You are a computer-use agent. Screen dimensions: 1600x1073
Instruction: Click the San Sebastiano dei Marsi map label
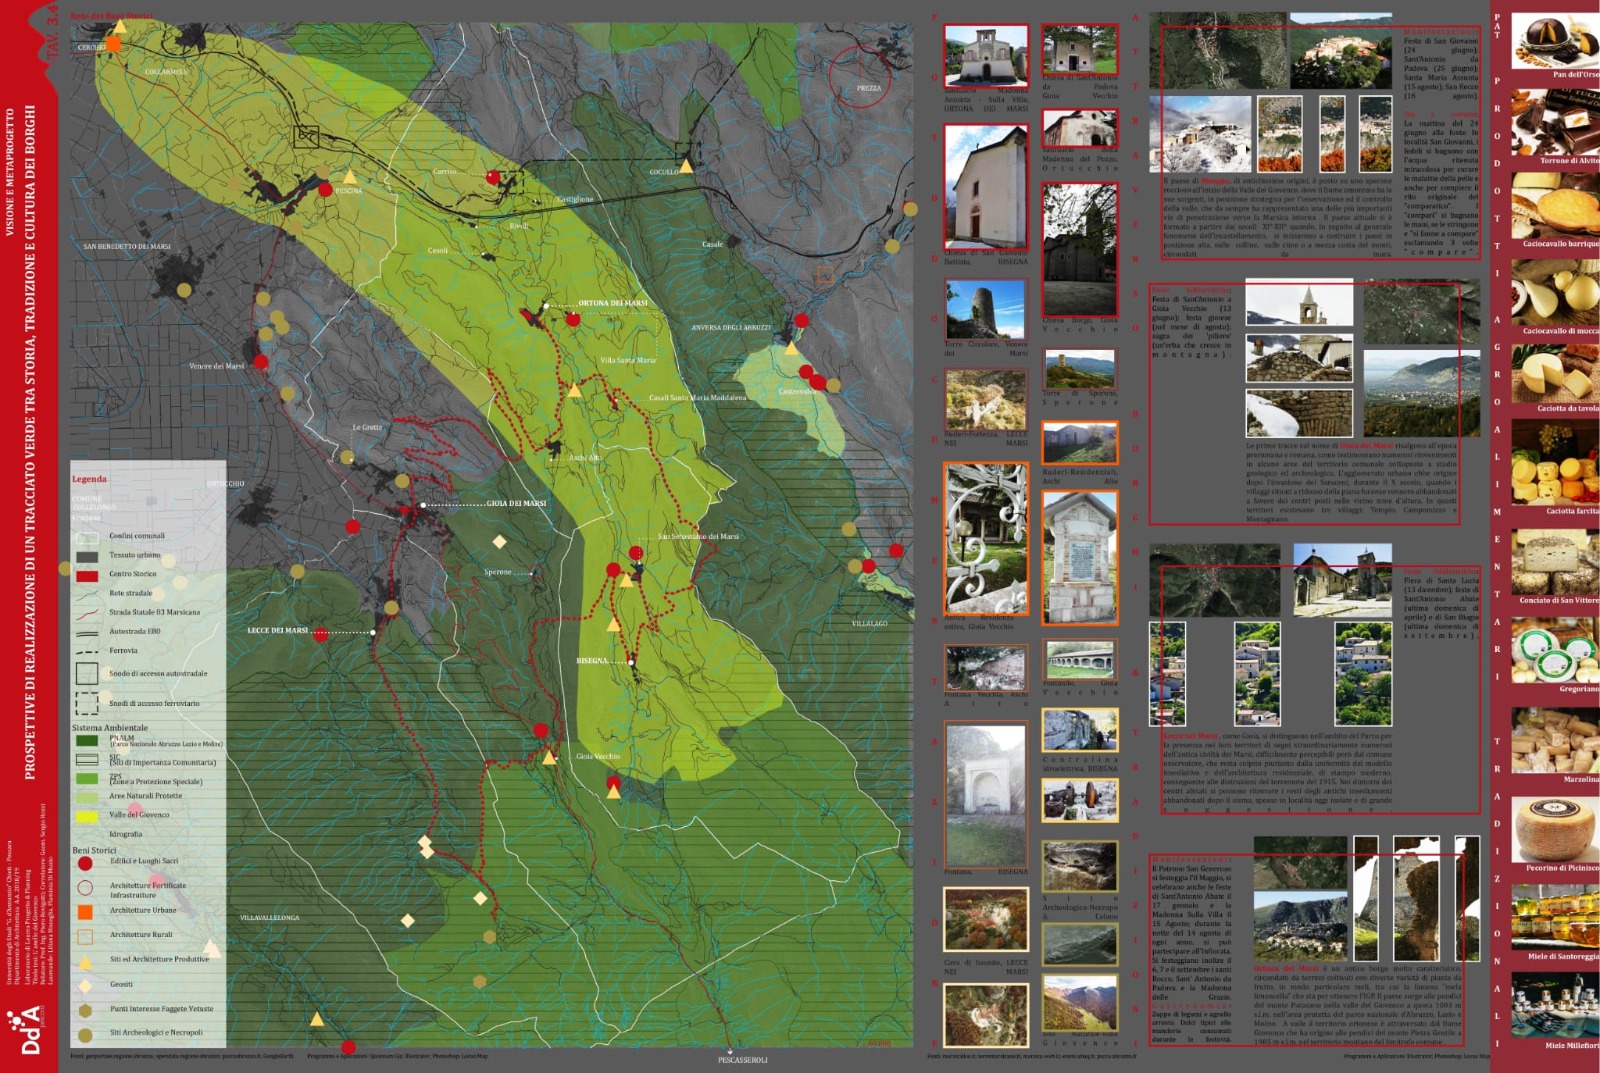698,537
